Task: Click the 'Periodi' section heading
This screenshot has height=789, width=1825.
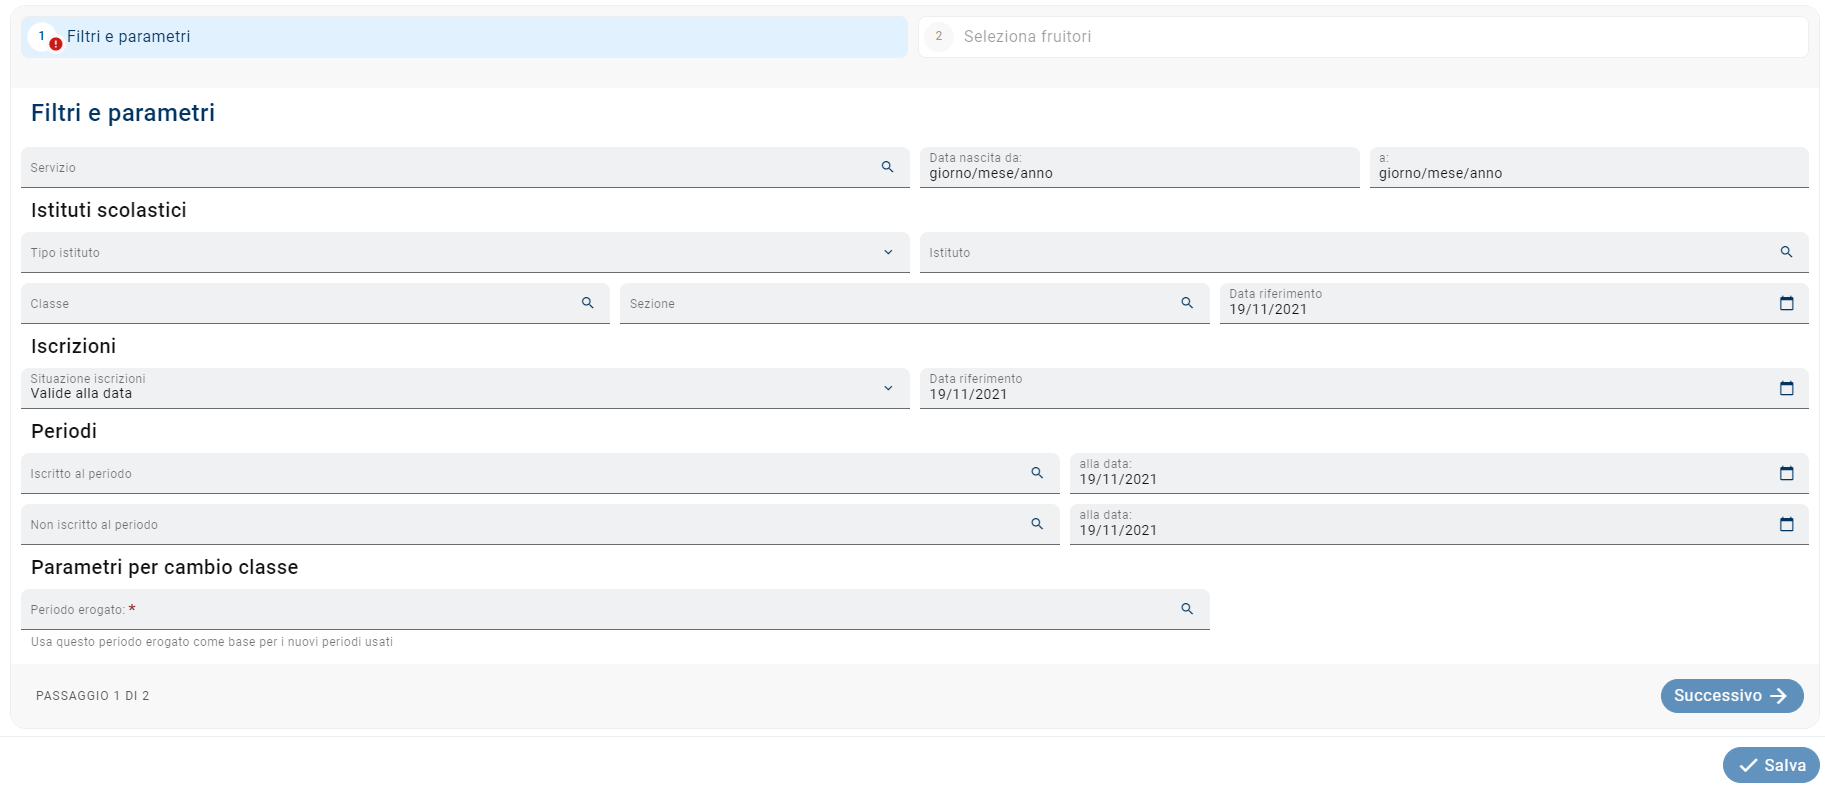Action: pos(64,431)
